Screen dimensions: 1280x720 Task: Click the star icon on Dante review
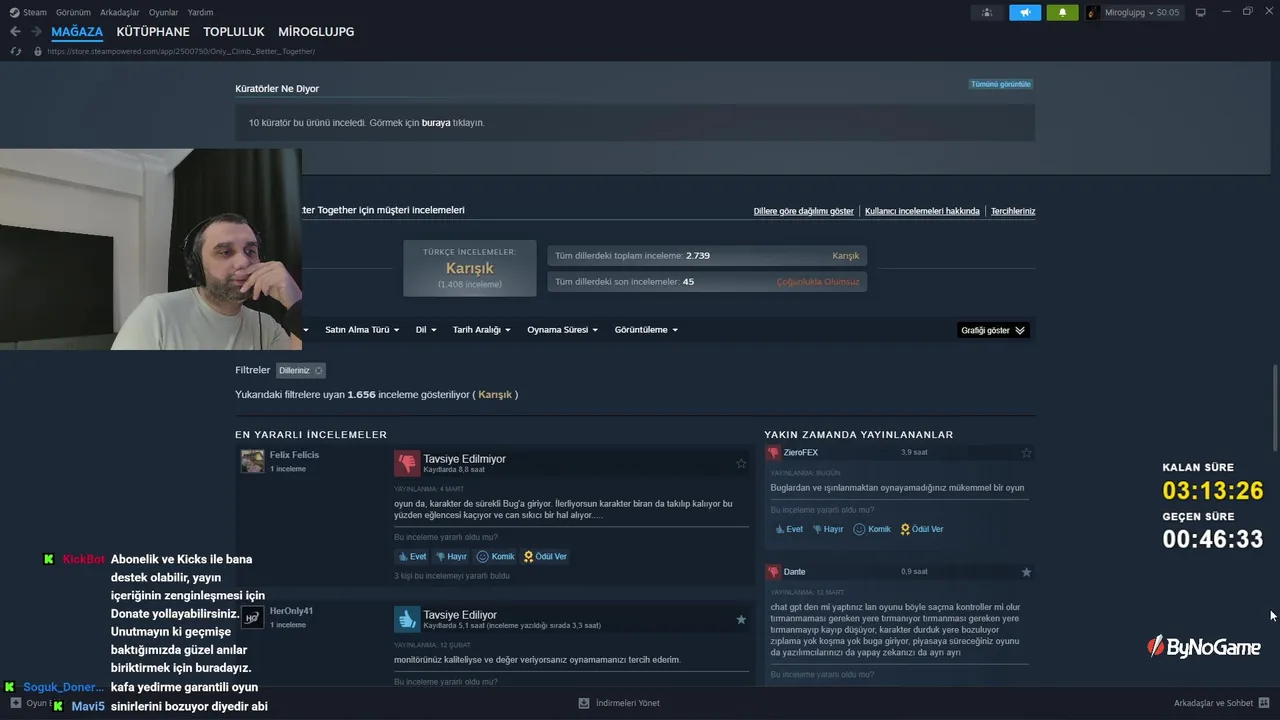coord(1026,572)
